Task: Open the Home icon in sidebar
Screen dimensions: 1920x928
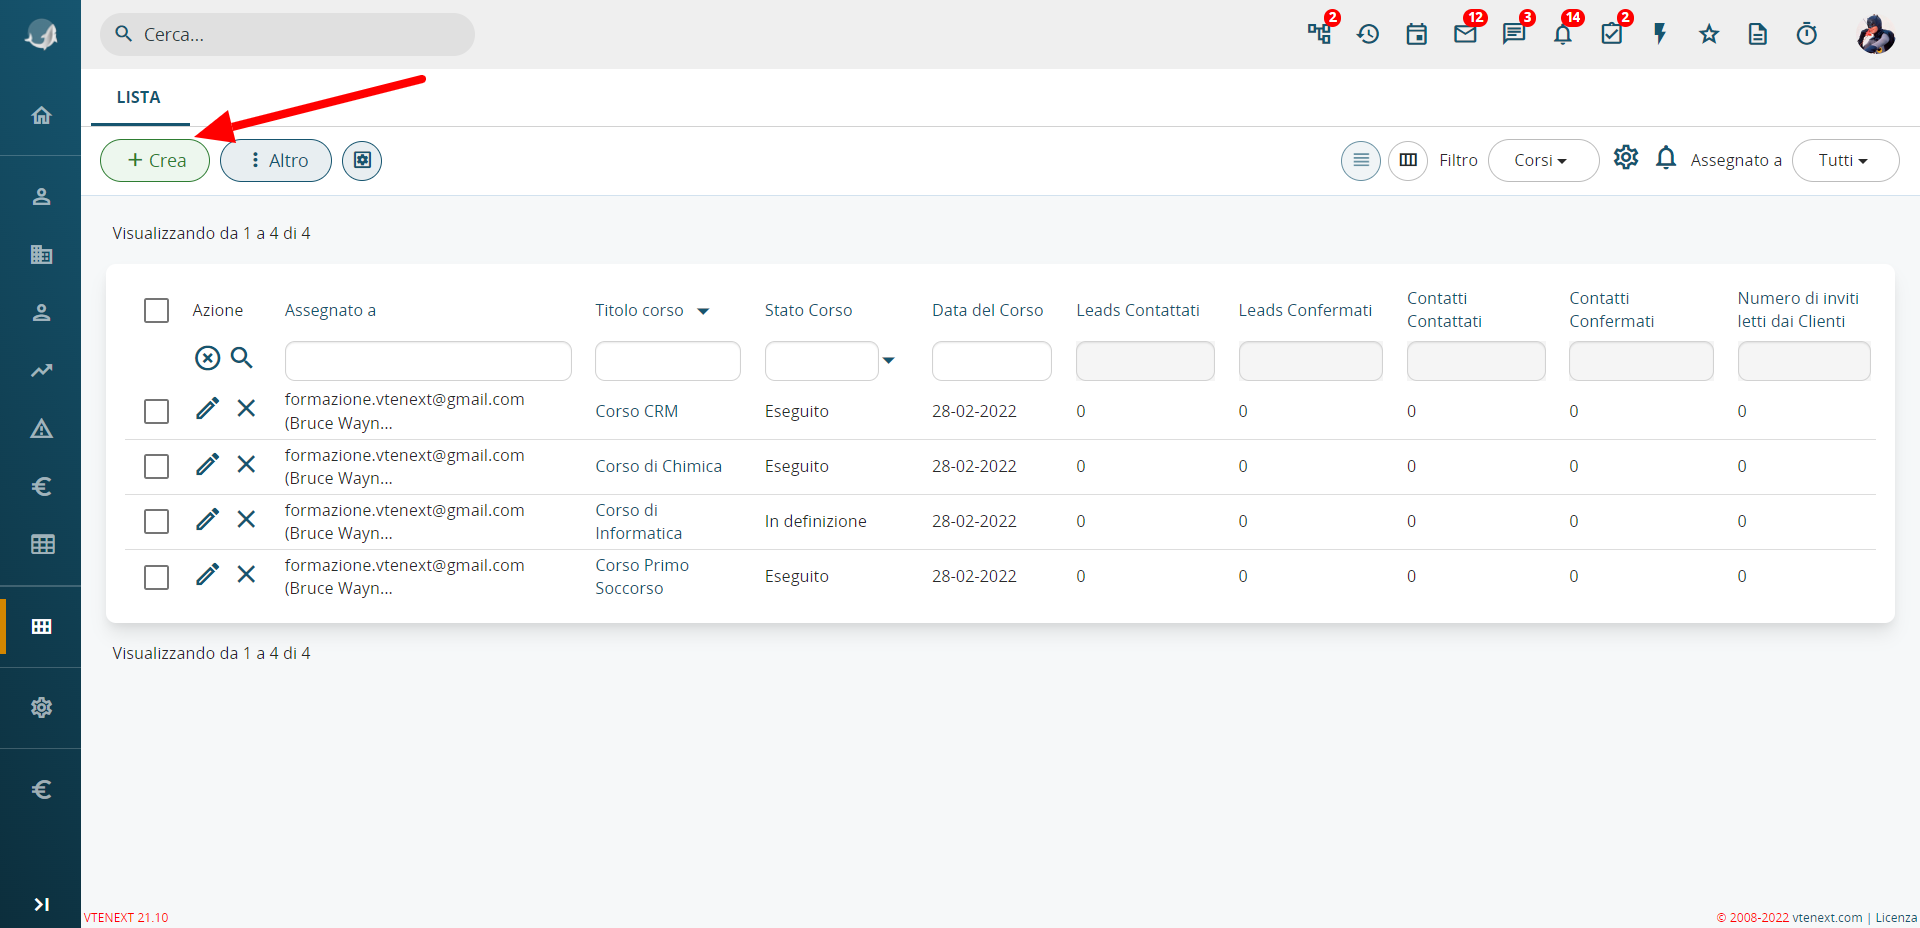Action: coord(41,115)
